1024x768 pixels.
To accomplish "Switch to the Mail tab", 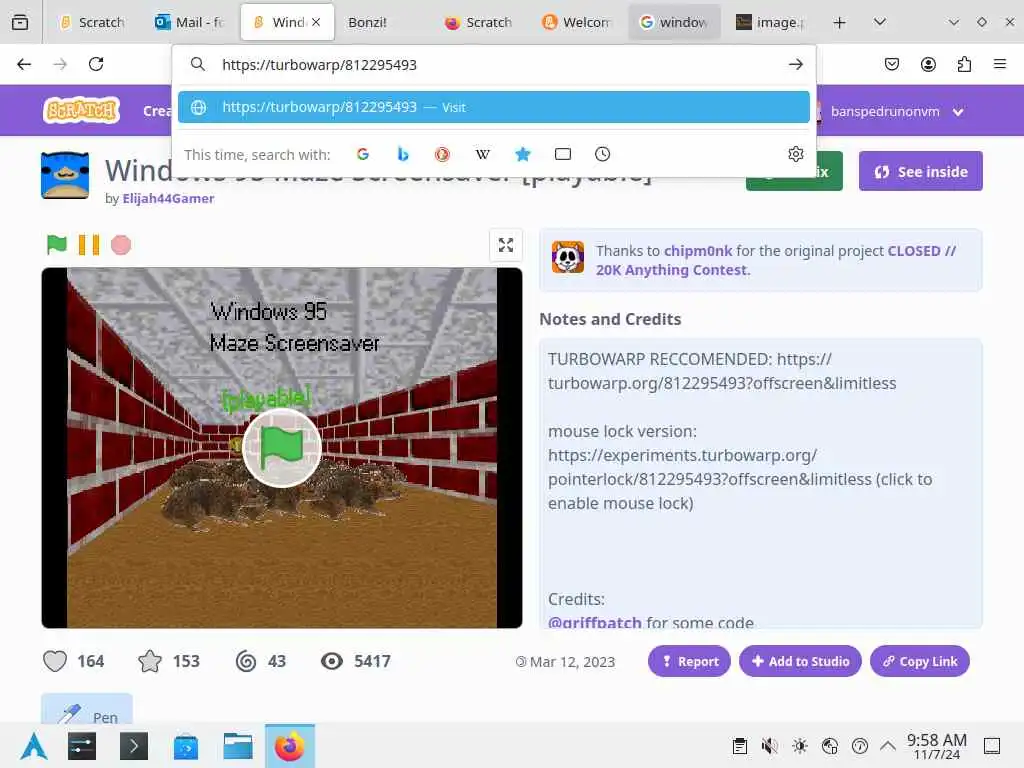I will (189, 22).
